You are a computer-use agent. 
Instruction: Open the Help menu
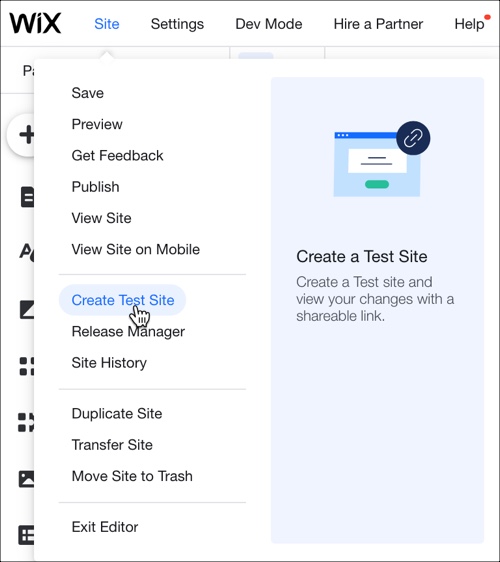click(x=469, y=24)
